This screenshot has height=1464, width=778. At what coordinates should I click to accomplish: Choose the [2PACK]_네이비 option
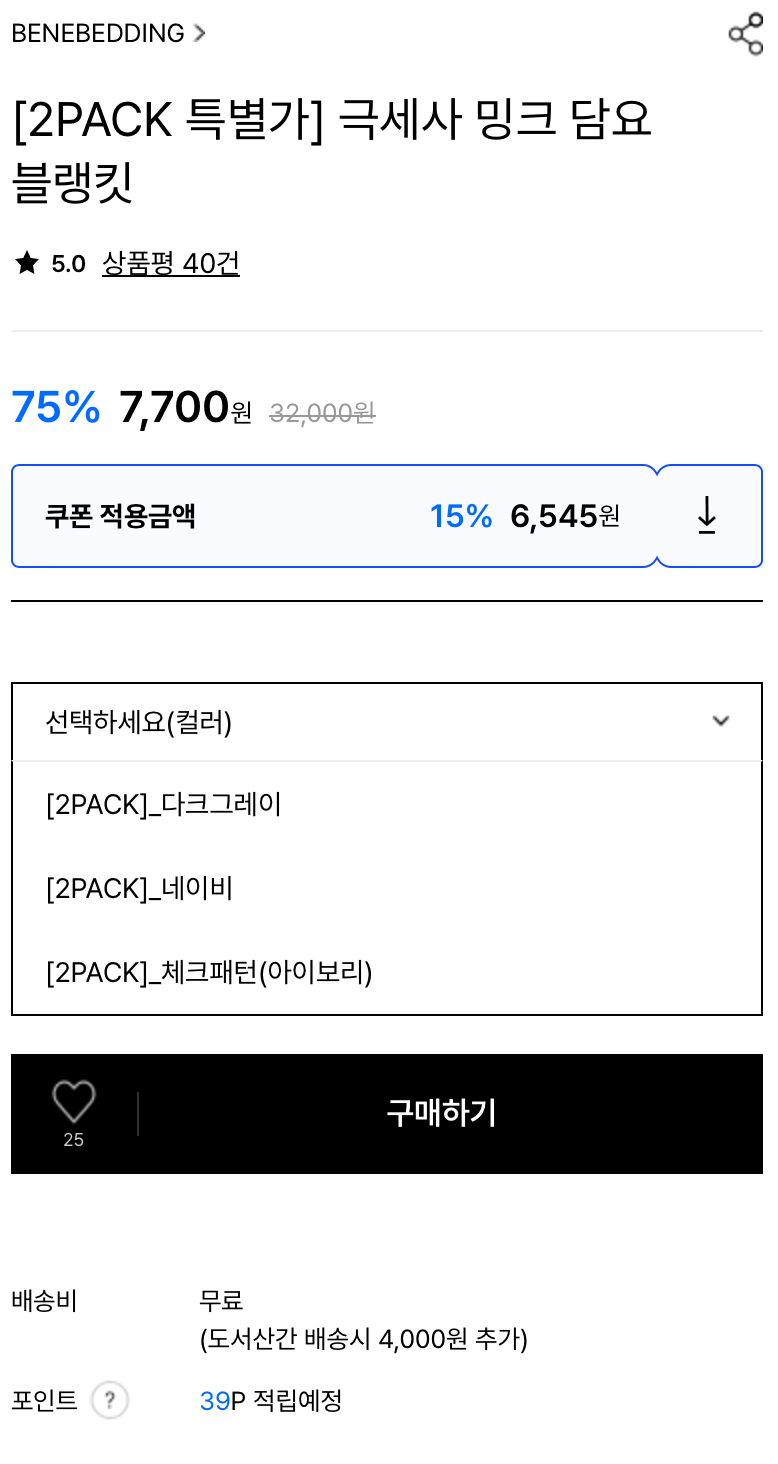point(139,888)
